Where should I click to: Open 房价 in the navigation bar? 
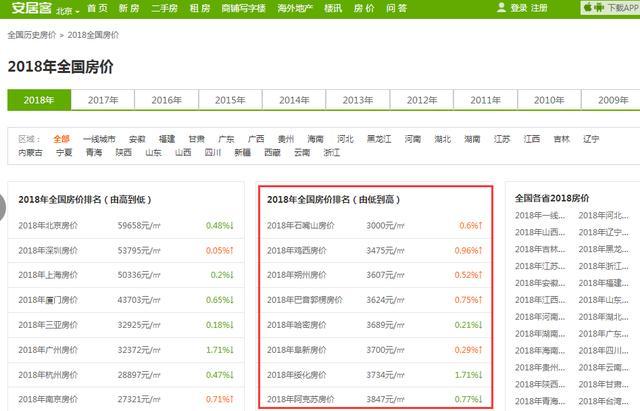pos(364,8)
